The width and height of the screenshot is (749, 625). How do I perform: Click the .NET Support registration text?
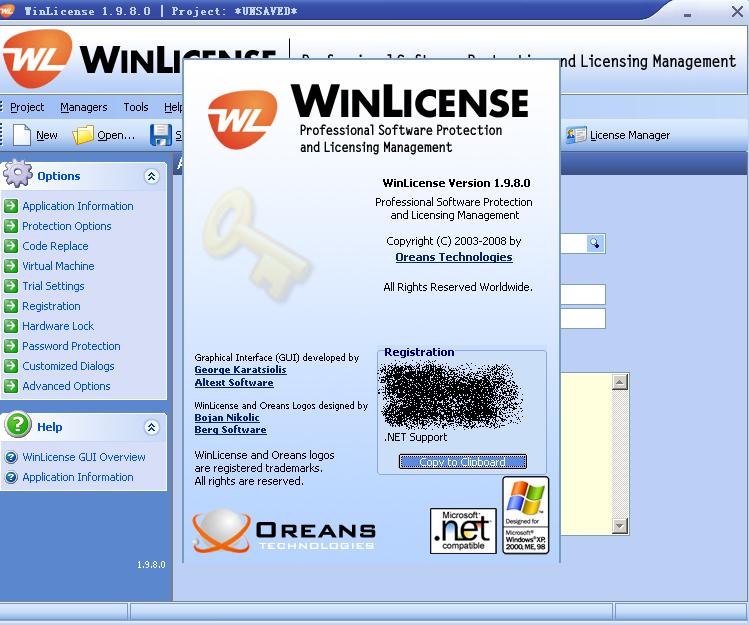(415, 437)
